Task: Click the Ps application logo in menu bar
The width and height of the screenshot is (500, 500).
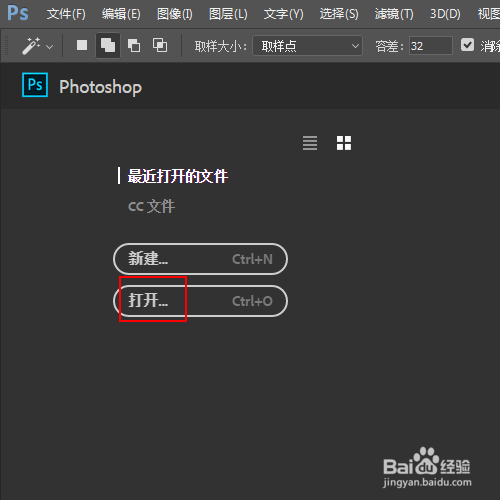Action: pos(18,13)
